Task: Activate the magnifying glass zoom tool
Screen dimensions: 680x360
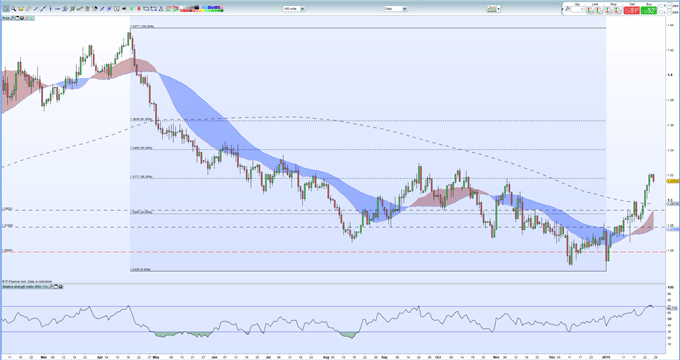Action: [x=13, y=9]
